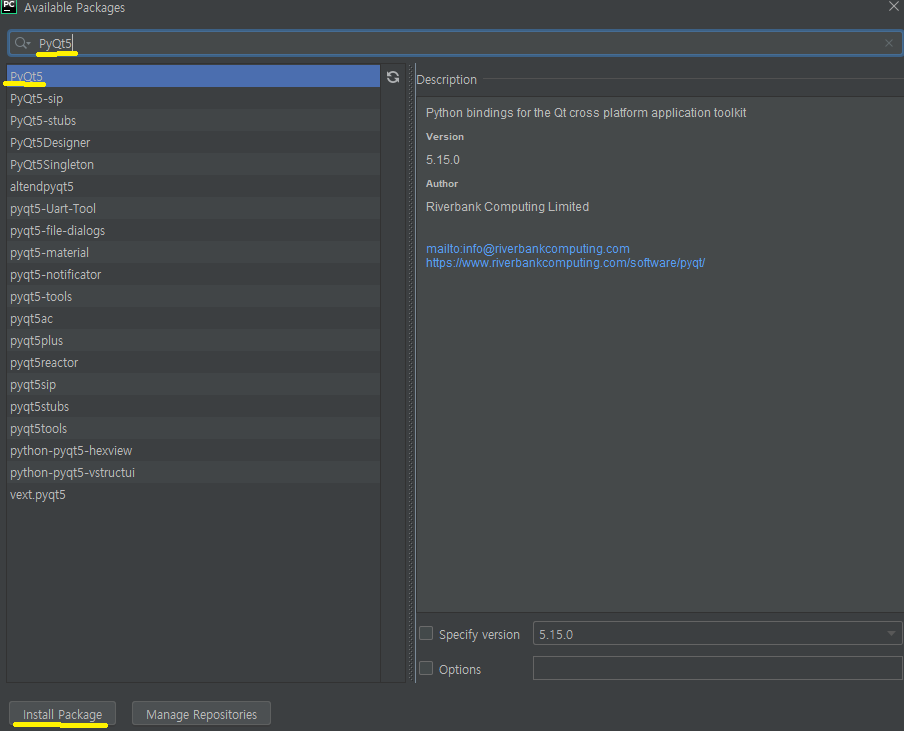The height and width of the screenshot is (731, 904).
Task: Open the riverbankcomputing.com/software/pyqt link
Action: point(565,263)
